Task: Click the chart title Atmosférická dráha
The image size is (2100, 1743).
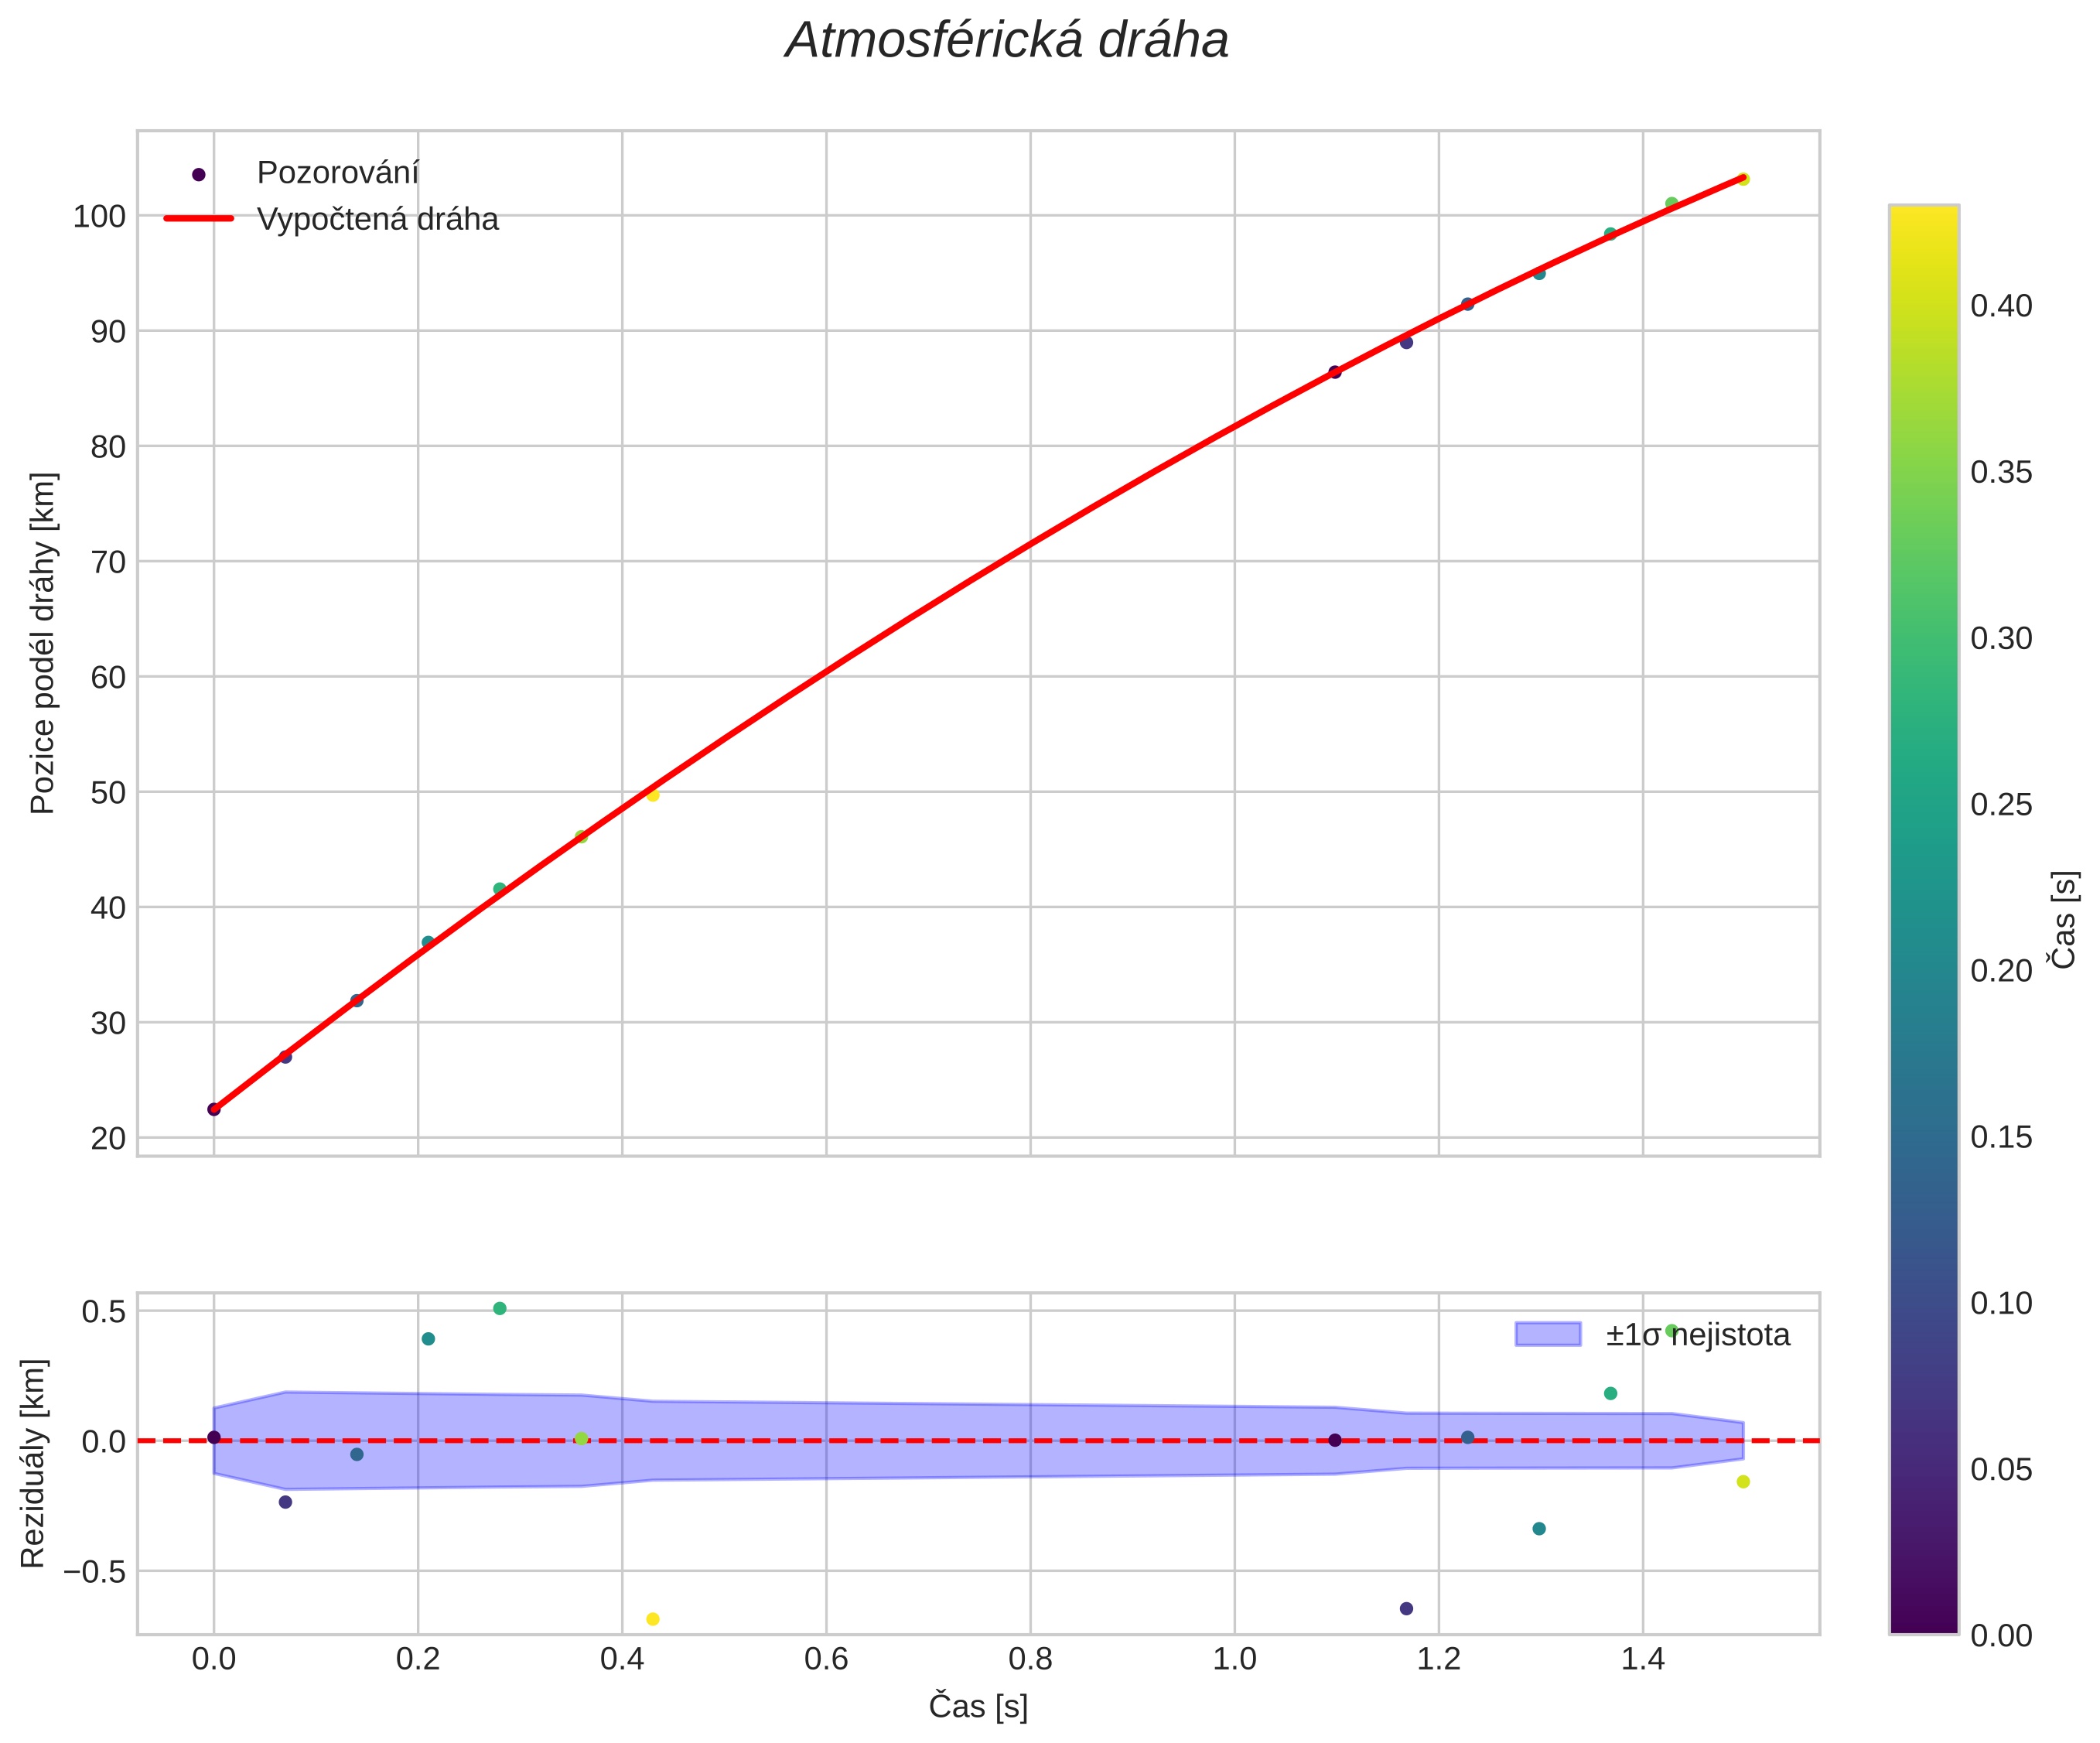Action: [1006, 42]
